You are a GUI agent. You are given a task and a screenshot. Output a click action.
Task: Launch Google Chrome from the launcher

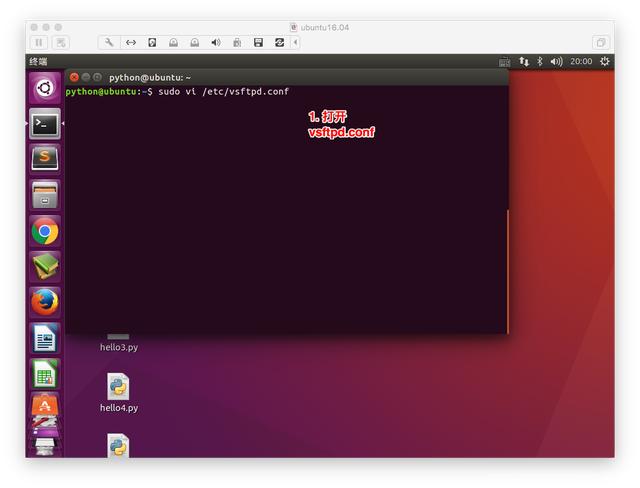pyautogui.click(x=45, y=231)
